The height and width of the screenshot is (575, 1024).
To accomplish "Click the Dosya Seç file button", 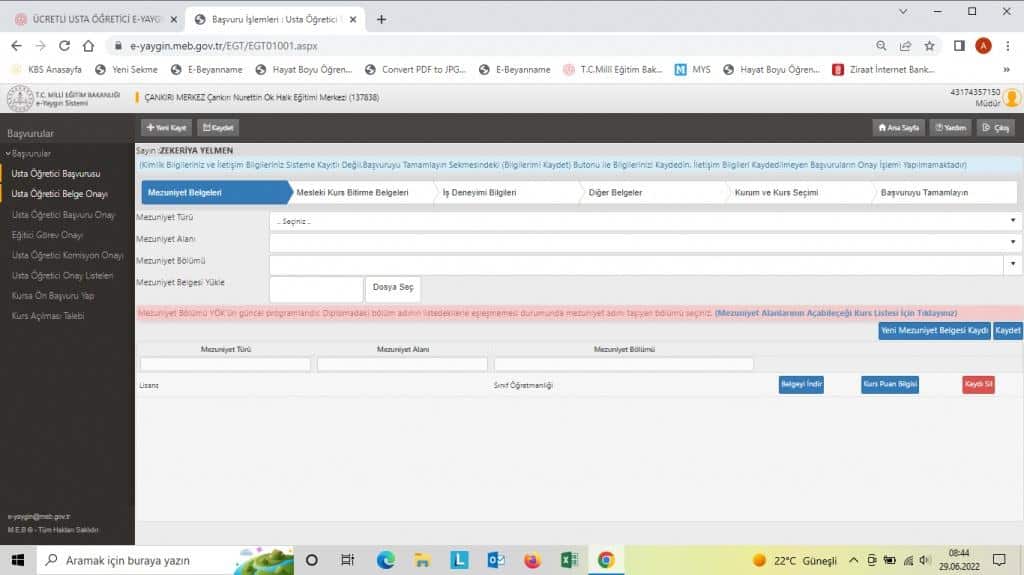I will [x=393, y=288].
